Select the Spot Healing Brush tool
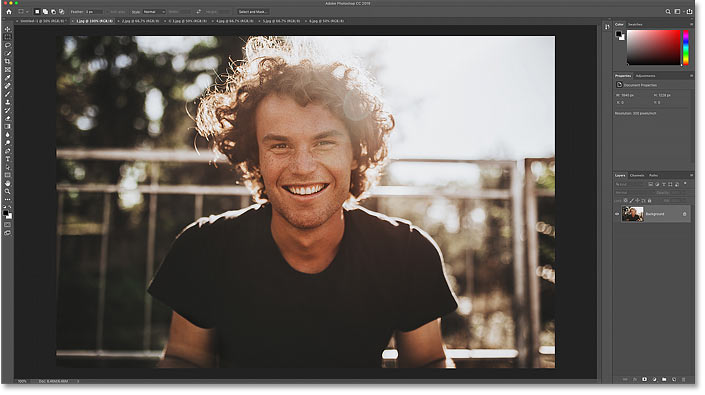Screen dimensions: 705x395 (7, 86)
